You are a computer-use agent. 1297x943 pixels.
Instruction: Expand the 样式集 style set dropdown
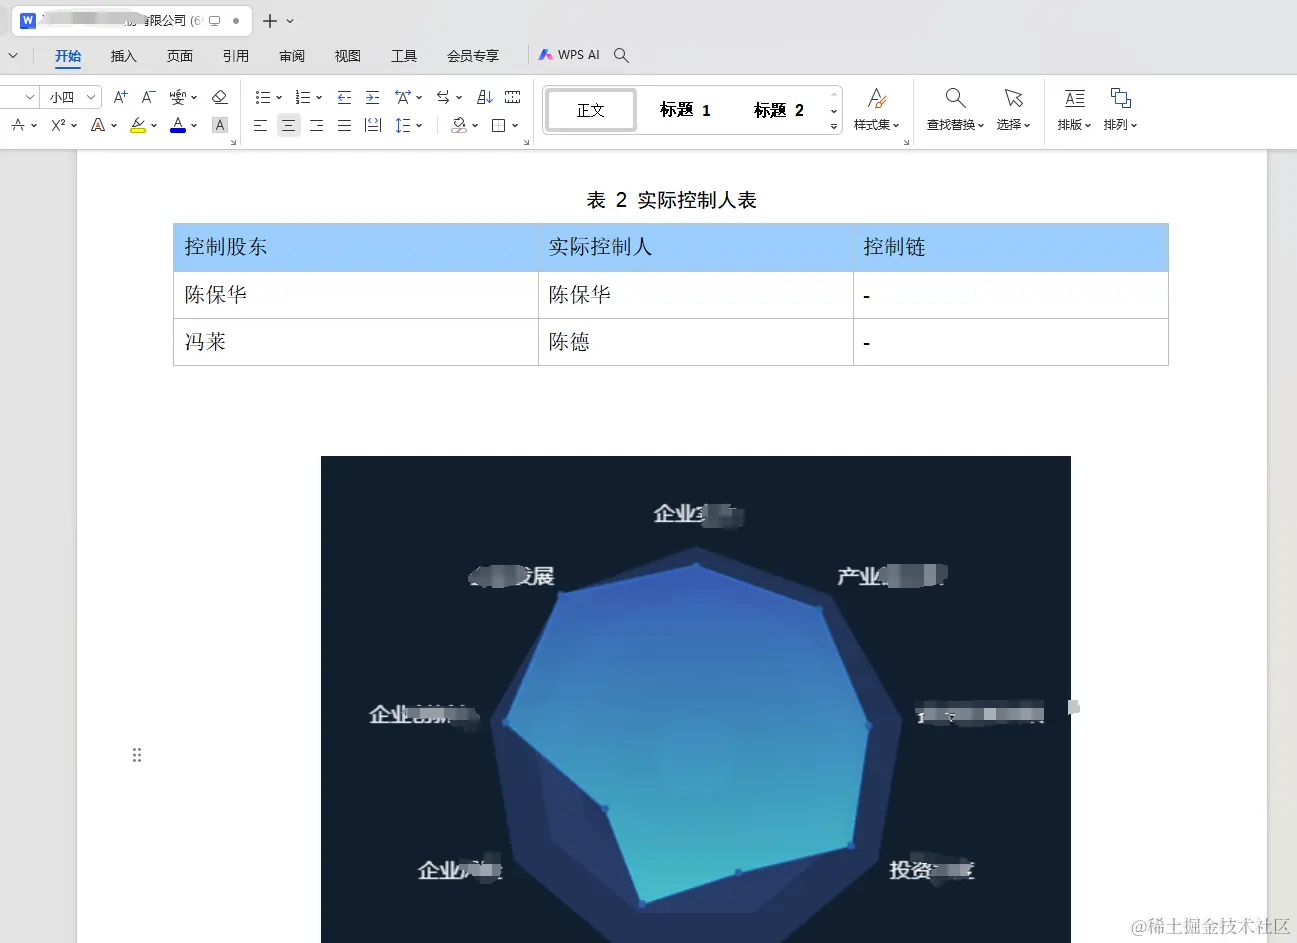(877, 110)
